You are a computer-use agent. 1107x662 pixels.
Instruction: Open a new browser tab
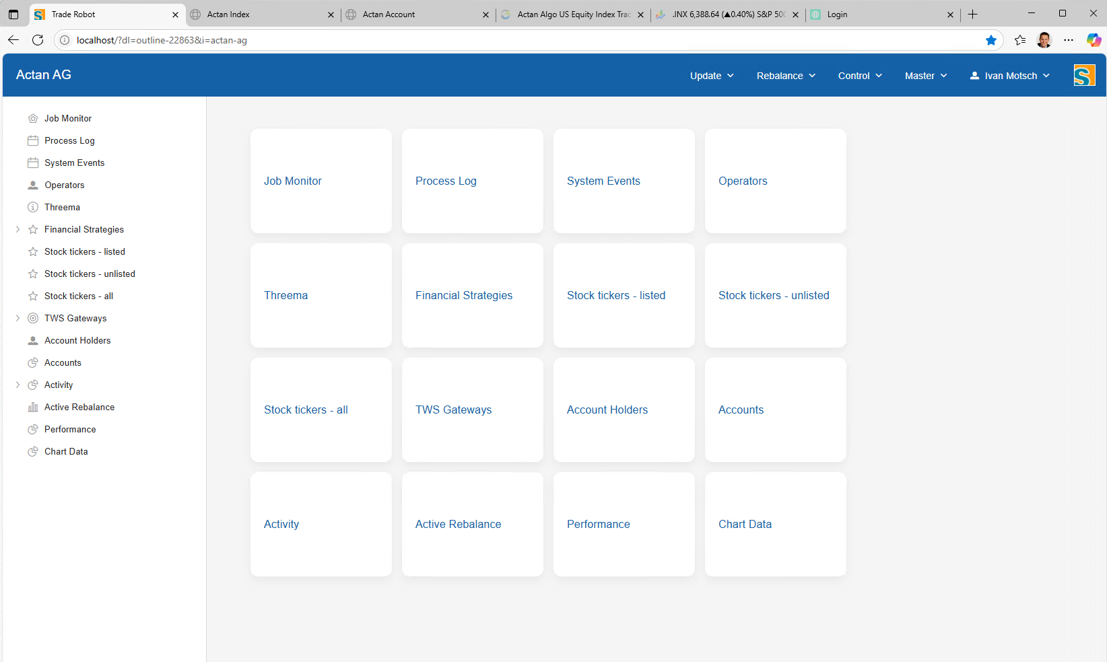[x=972, y=14]
